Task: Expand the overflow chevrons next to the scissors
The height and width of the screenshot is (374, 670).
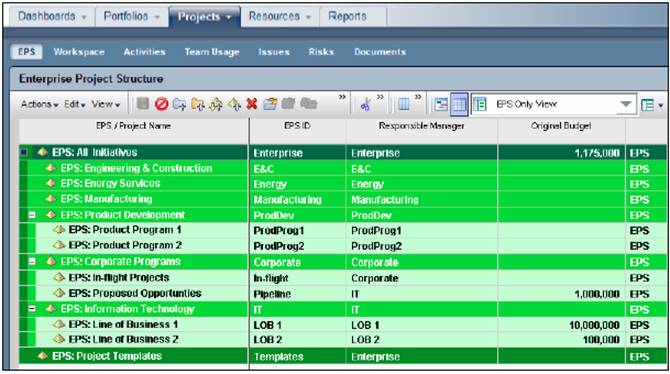Action: click(x=380, y=97)
